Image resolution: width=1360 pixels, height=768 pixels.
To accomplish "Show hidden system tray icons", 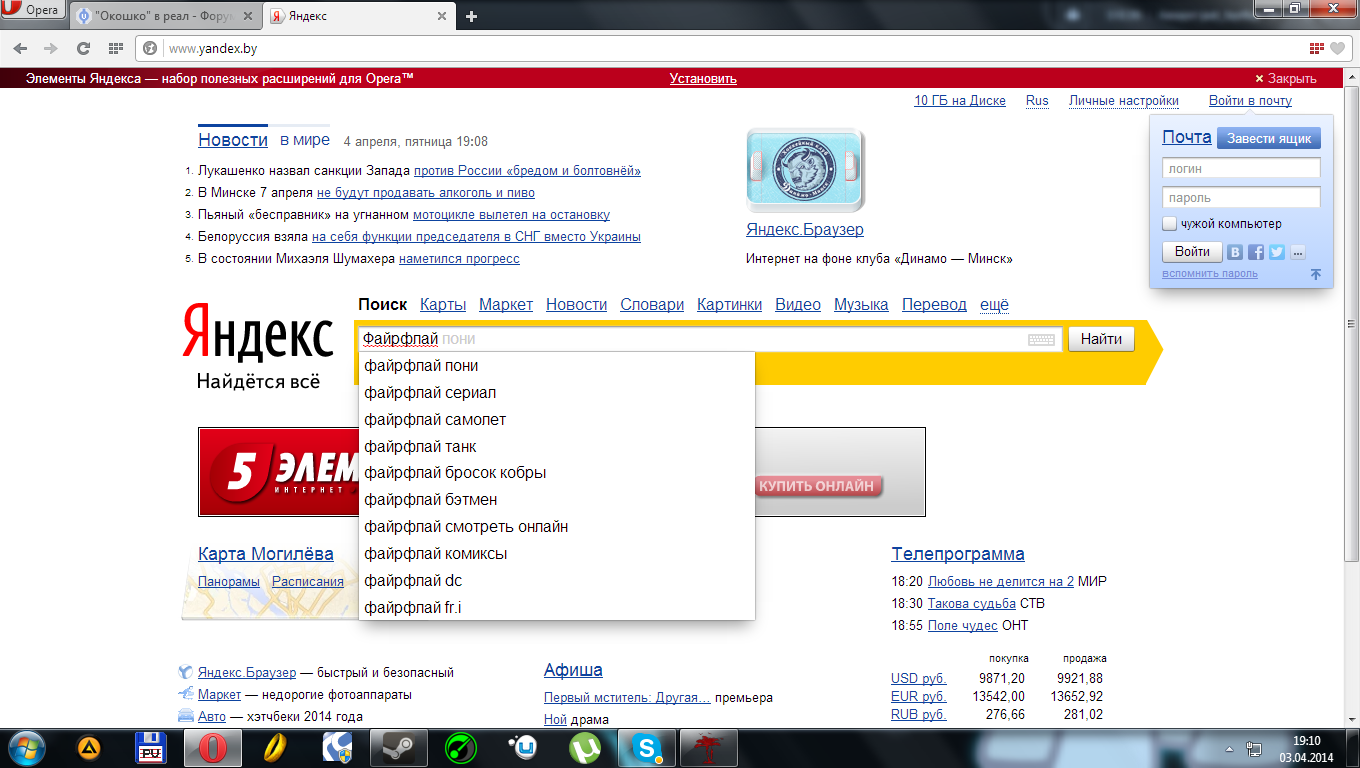I will pyautogui.click(x=1229, y=748).
